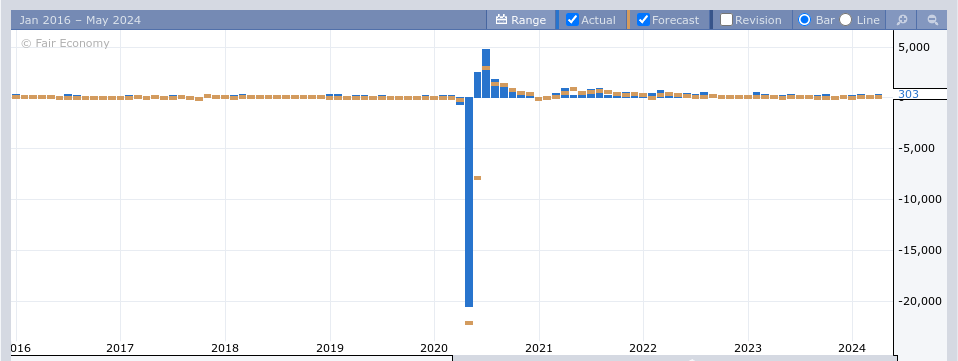
Task: Switch chart to Line mode
Action: point(846,20)
